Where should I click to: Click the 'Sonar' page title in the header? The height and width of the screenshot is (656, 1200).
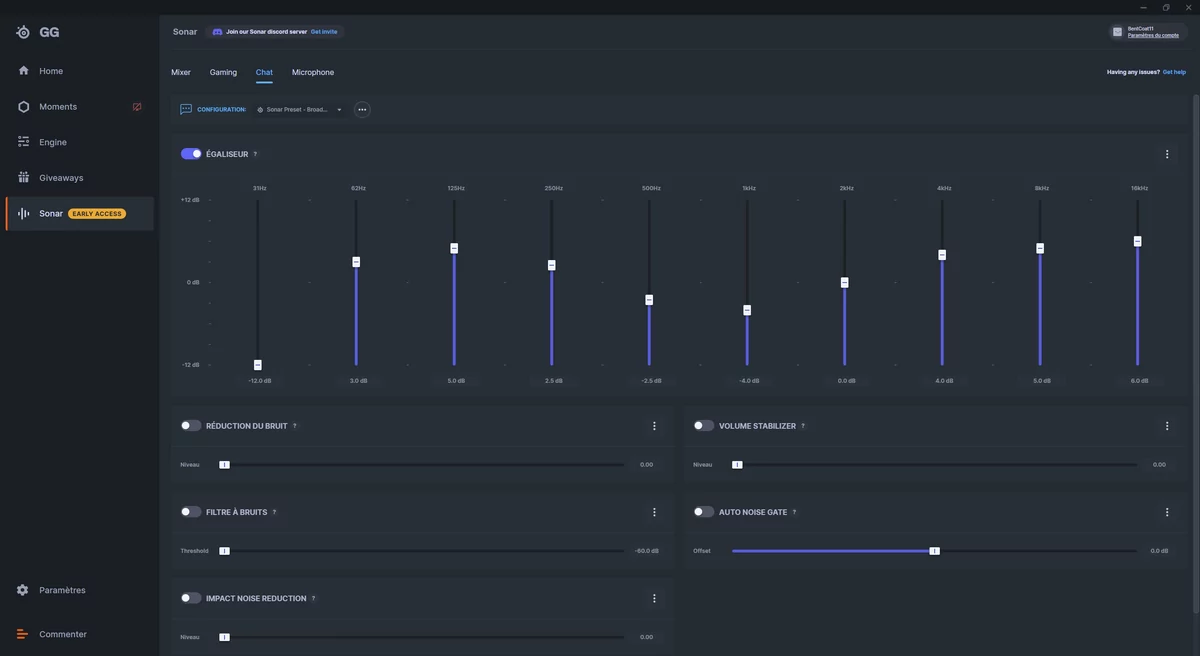pyautogui.click(x=185, y=32)
